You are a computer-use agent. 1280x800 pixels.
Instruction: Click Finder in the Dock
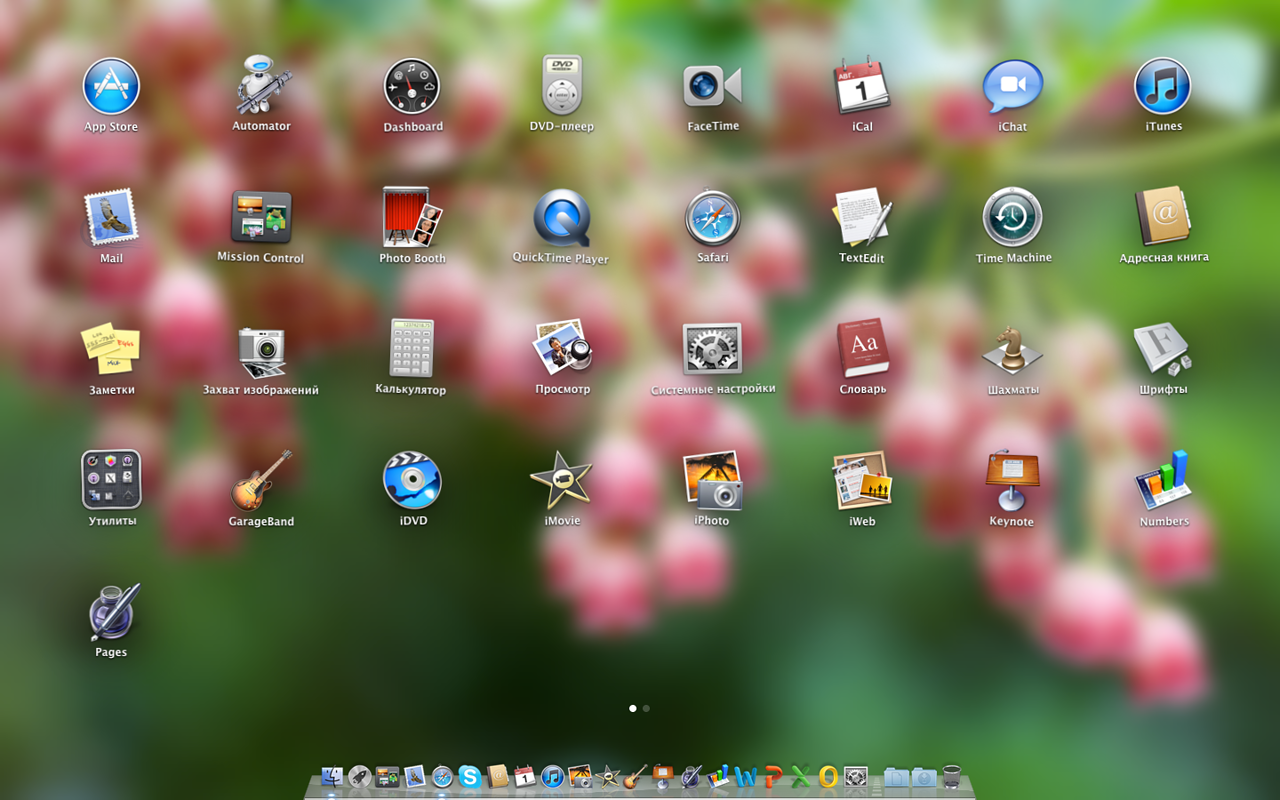(332, 777)
